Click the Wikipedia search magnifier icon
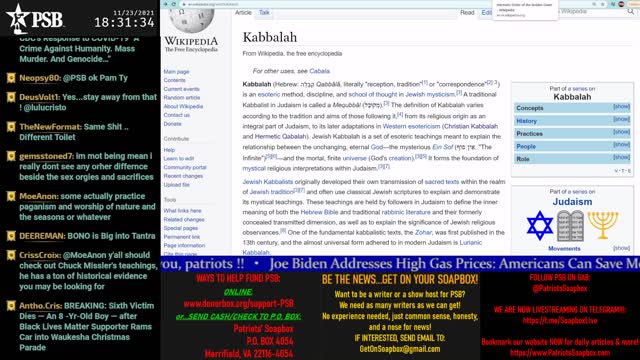Screen dimensions: 640x360 [631, 12]
